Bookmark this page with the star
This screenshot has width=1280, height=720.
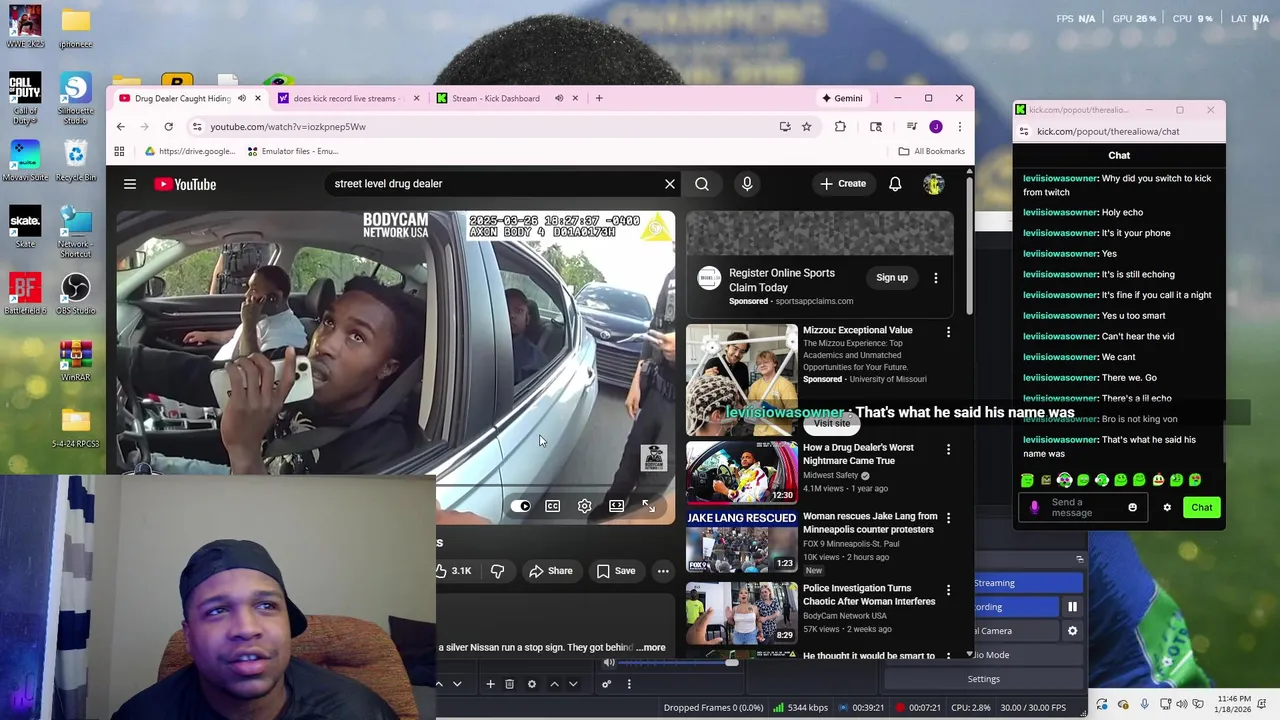pos(806,127)
